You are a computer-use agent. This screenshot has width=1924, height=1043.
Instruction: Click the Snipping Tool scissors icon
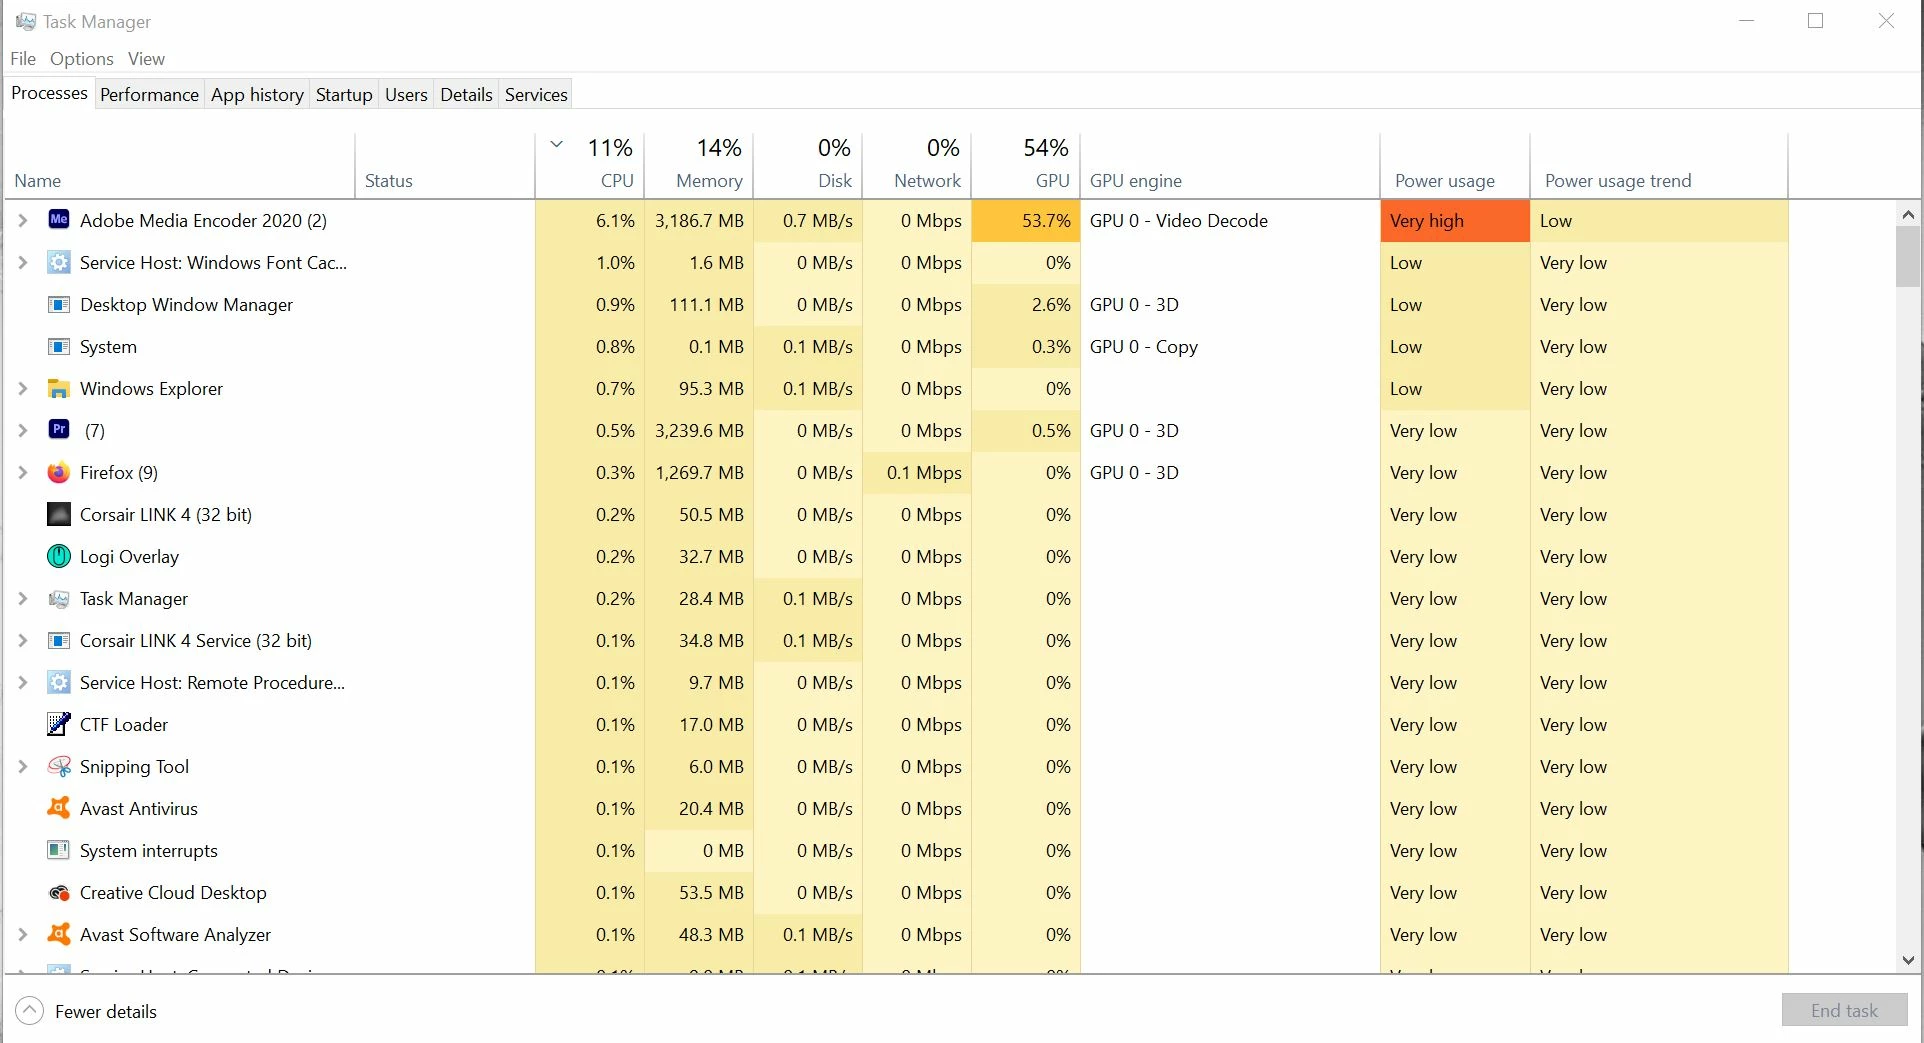click(x=59, y=766)
